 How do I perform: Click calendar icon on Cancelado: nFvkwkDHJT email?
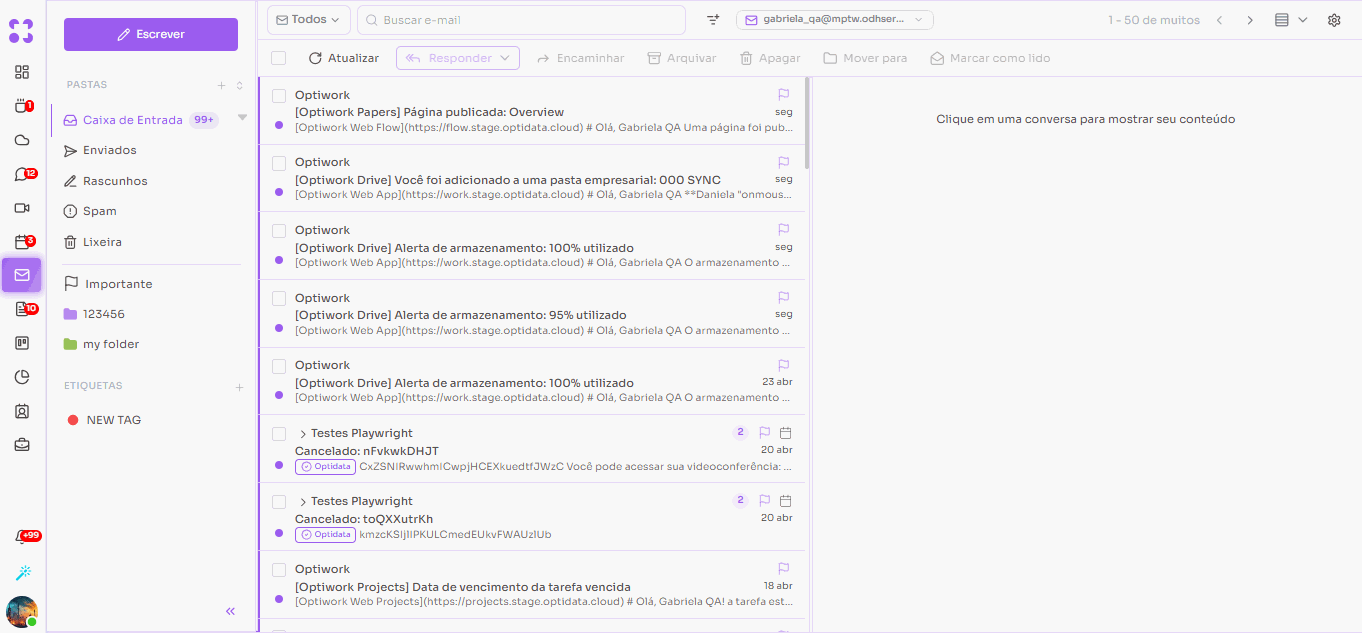[786, 433]
